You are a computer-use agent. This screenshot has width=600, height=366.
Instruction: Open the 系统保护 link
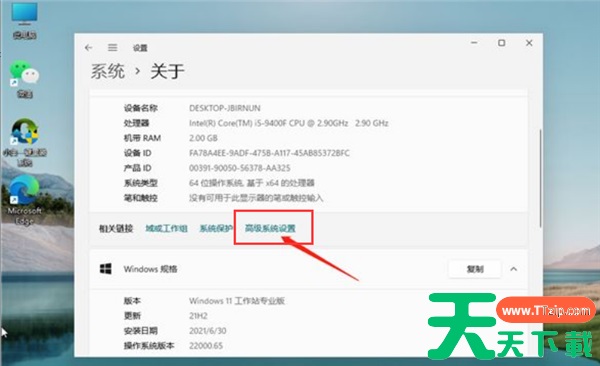[216, 229]
